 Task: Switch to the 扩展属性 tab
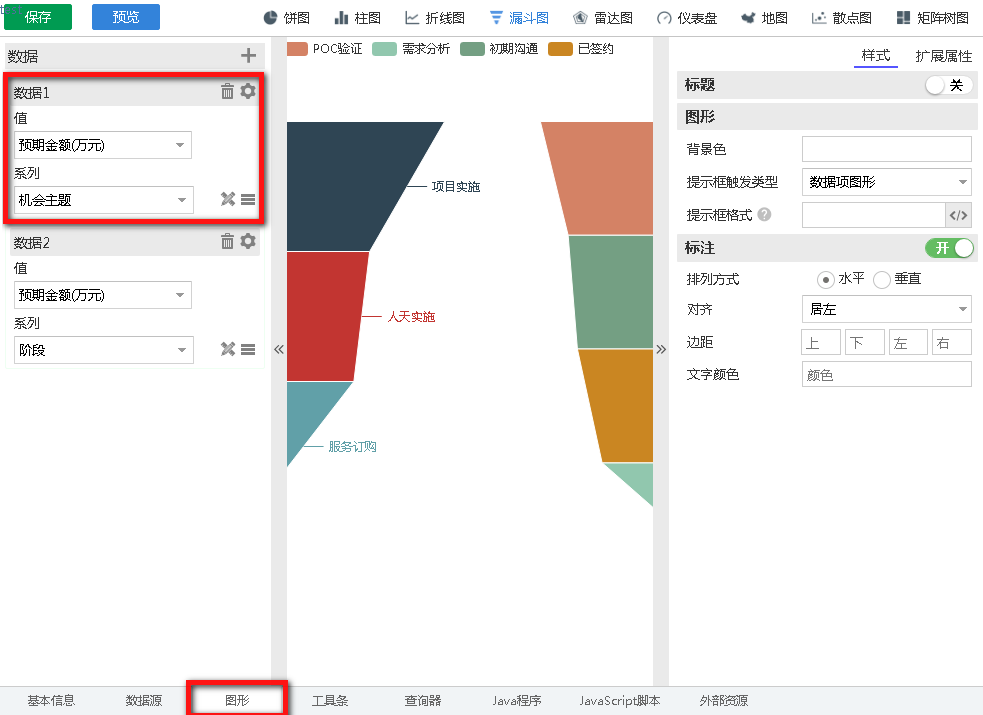[x=944, y=56]
